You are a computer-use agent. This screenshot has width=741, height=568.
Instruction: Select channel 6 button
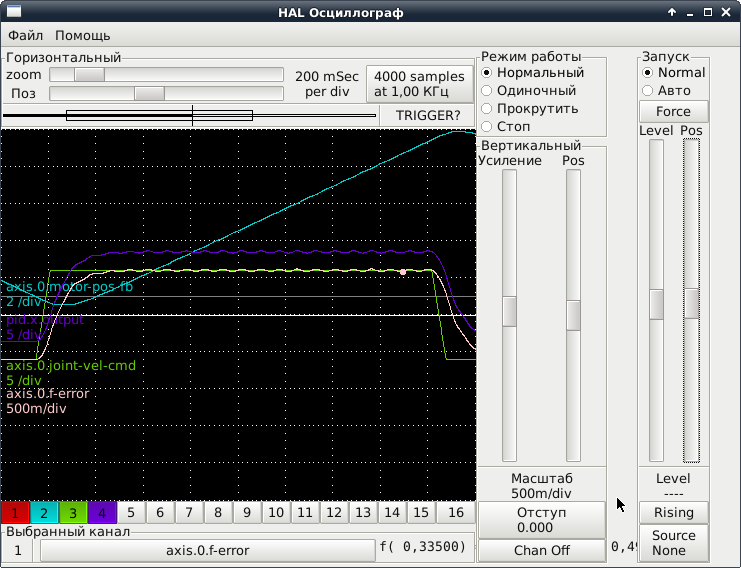click(x=160, y=513)
